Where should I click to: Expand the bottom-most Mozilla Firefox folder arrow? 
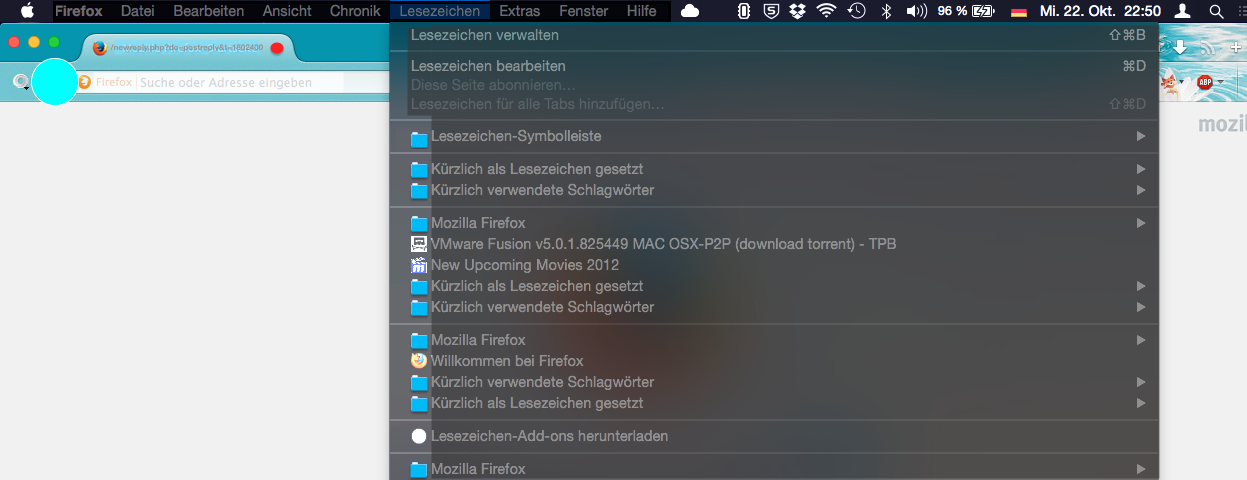(x=1141, y=469)
